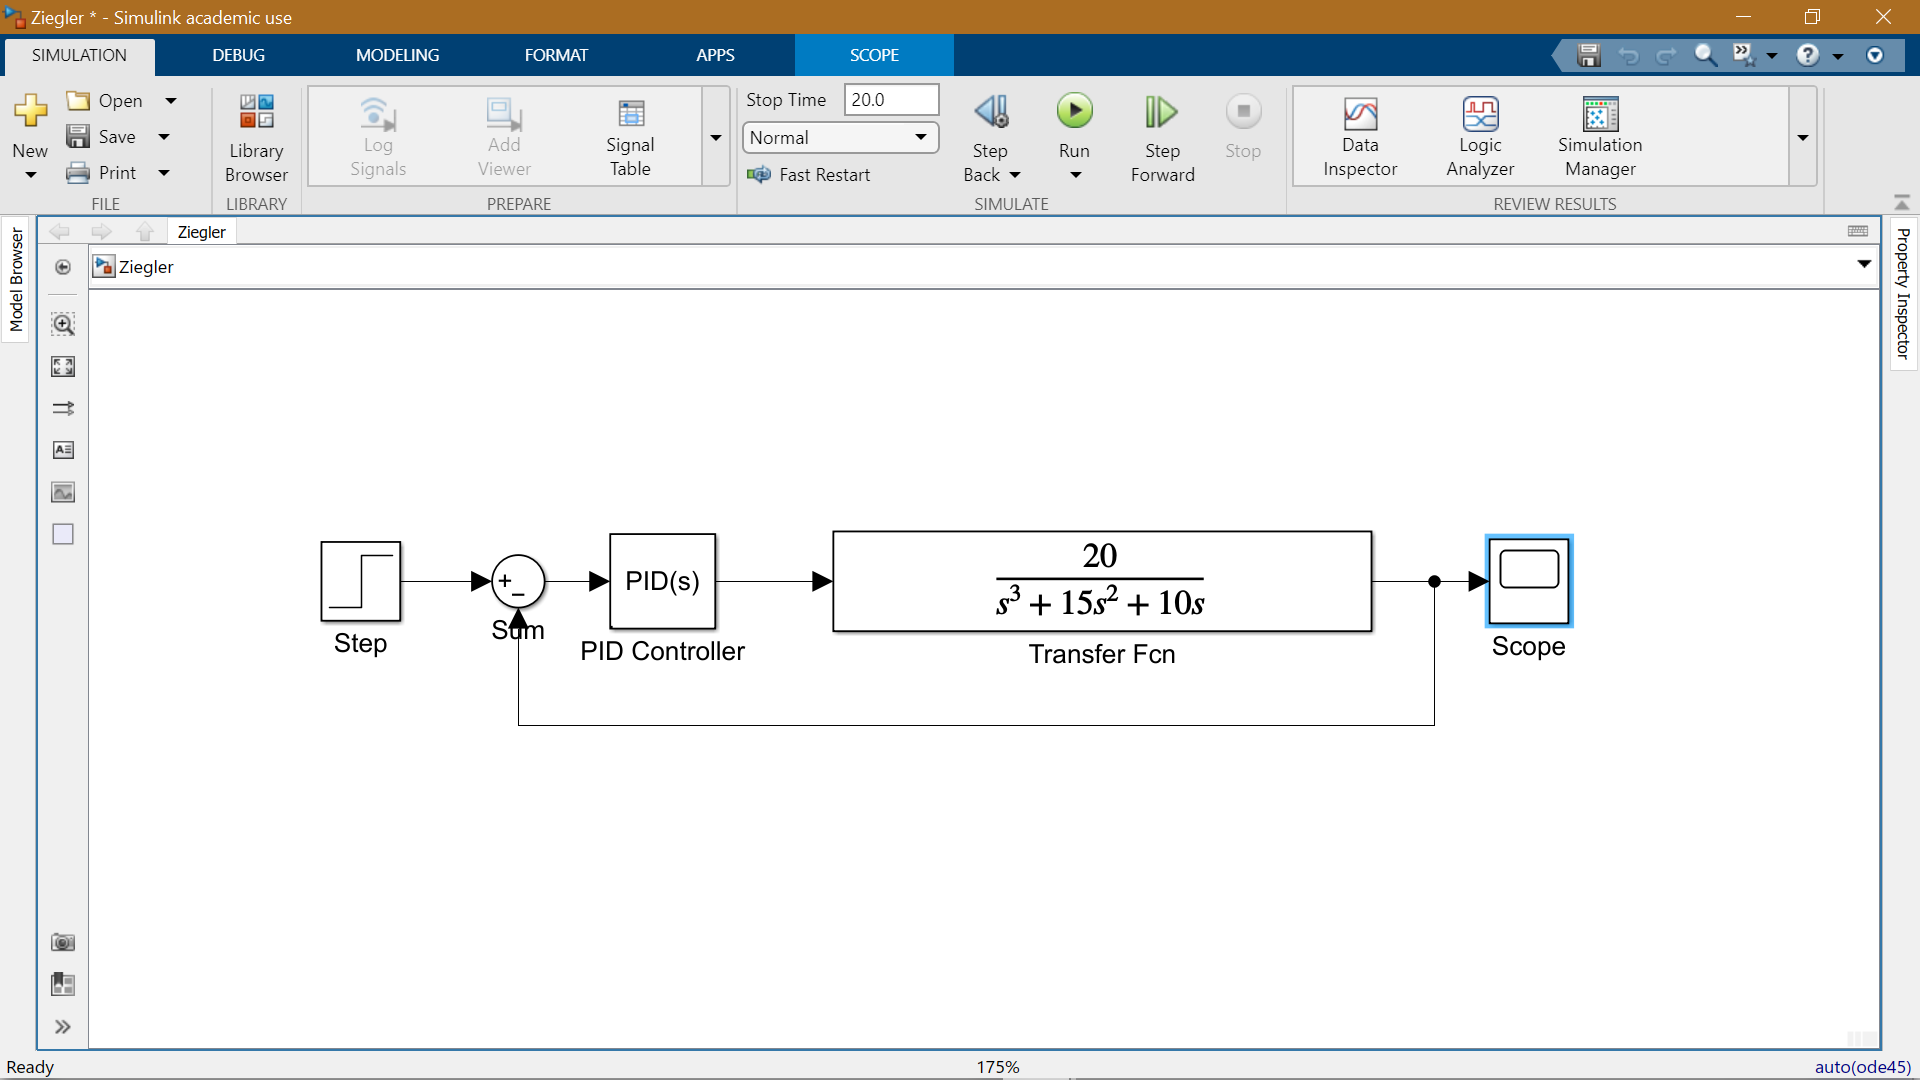This screenshot has height=1080, width=1920.
Task: Click the Open folder icon
Action: [78, 100]
